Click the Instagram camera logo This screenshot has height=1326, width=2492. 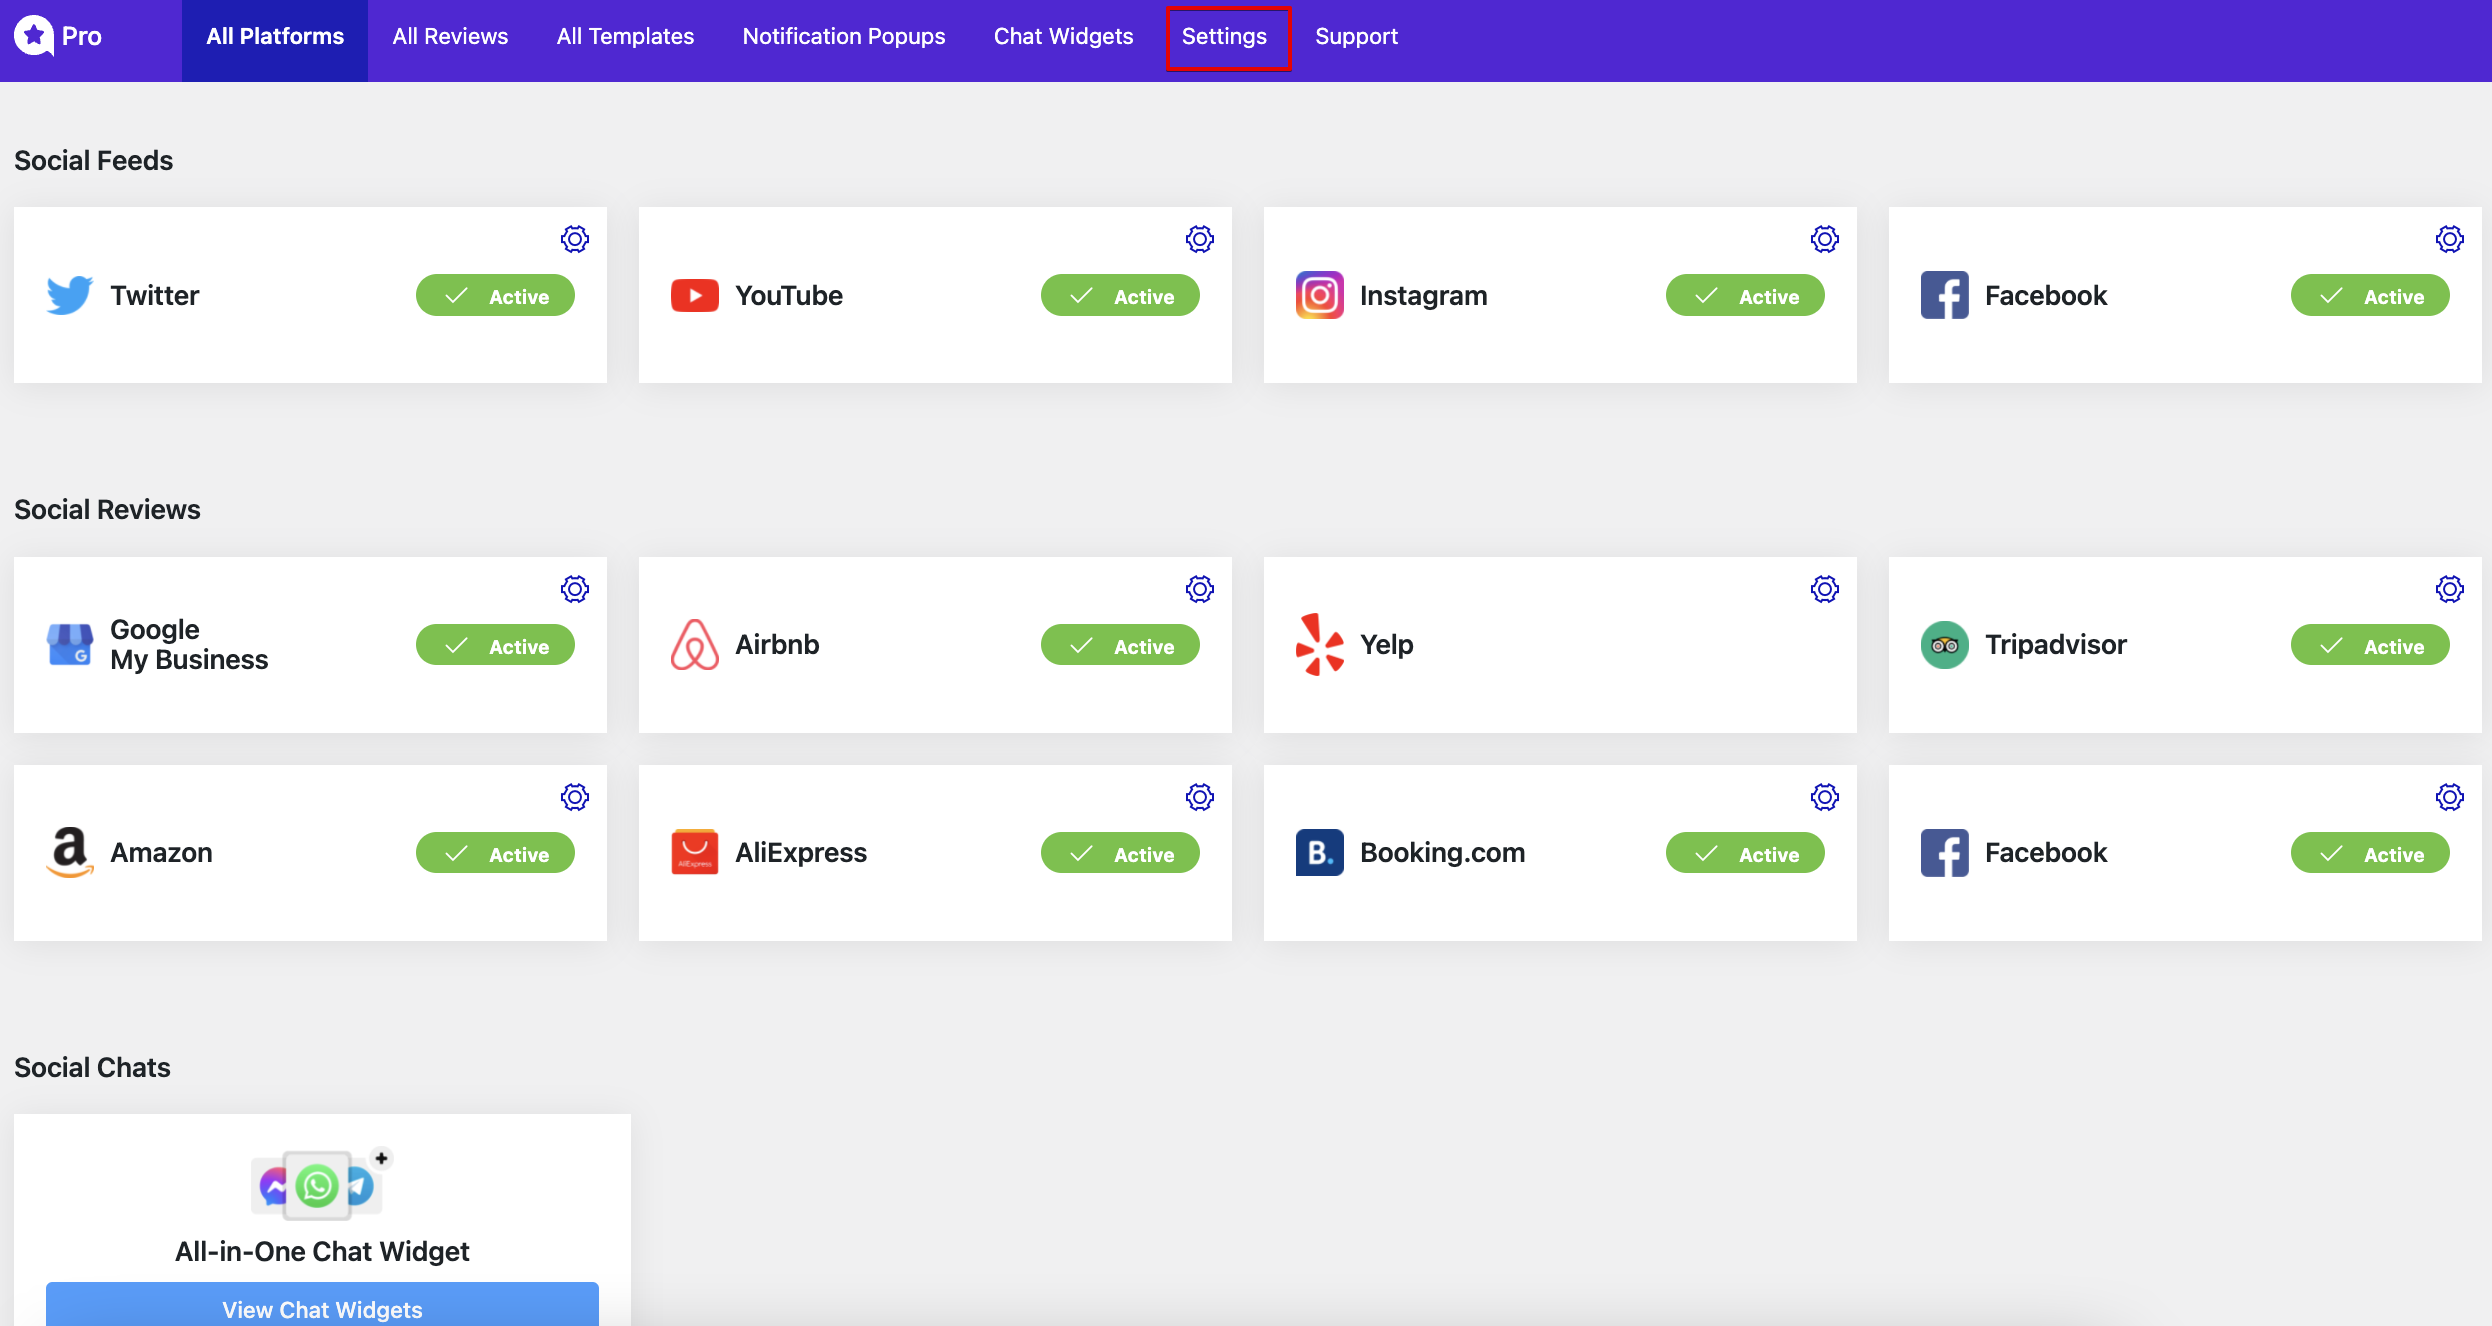tap(1320, 295)
